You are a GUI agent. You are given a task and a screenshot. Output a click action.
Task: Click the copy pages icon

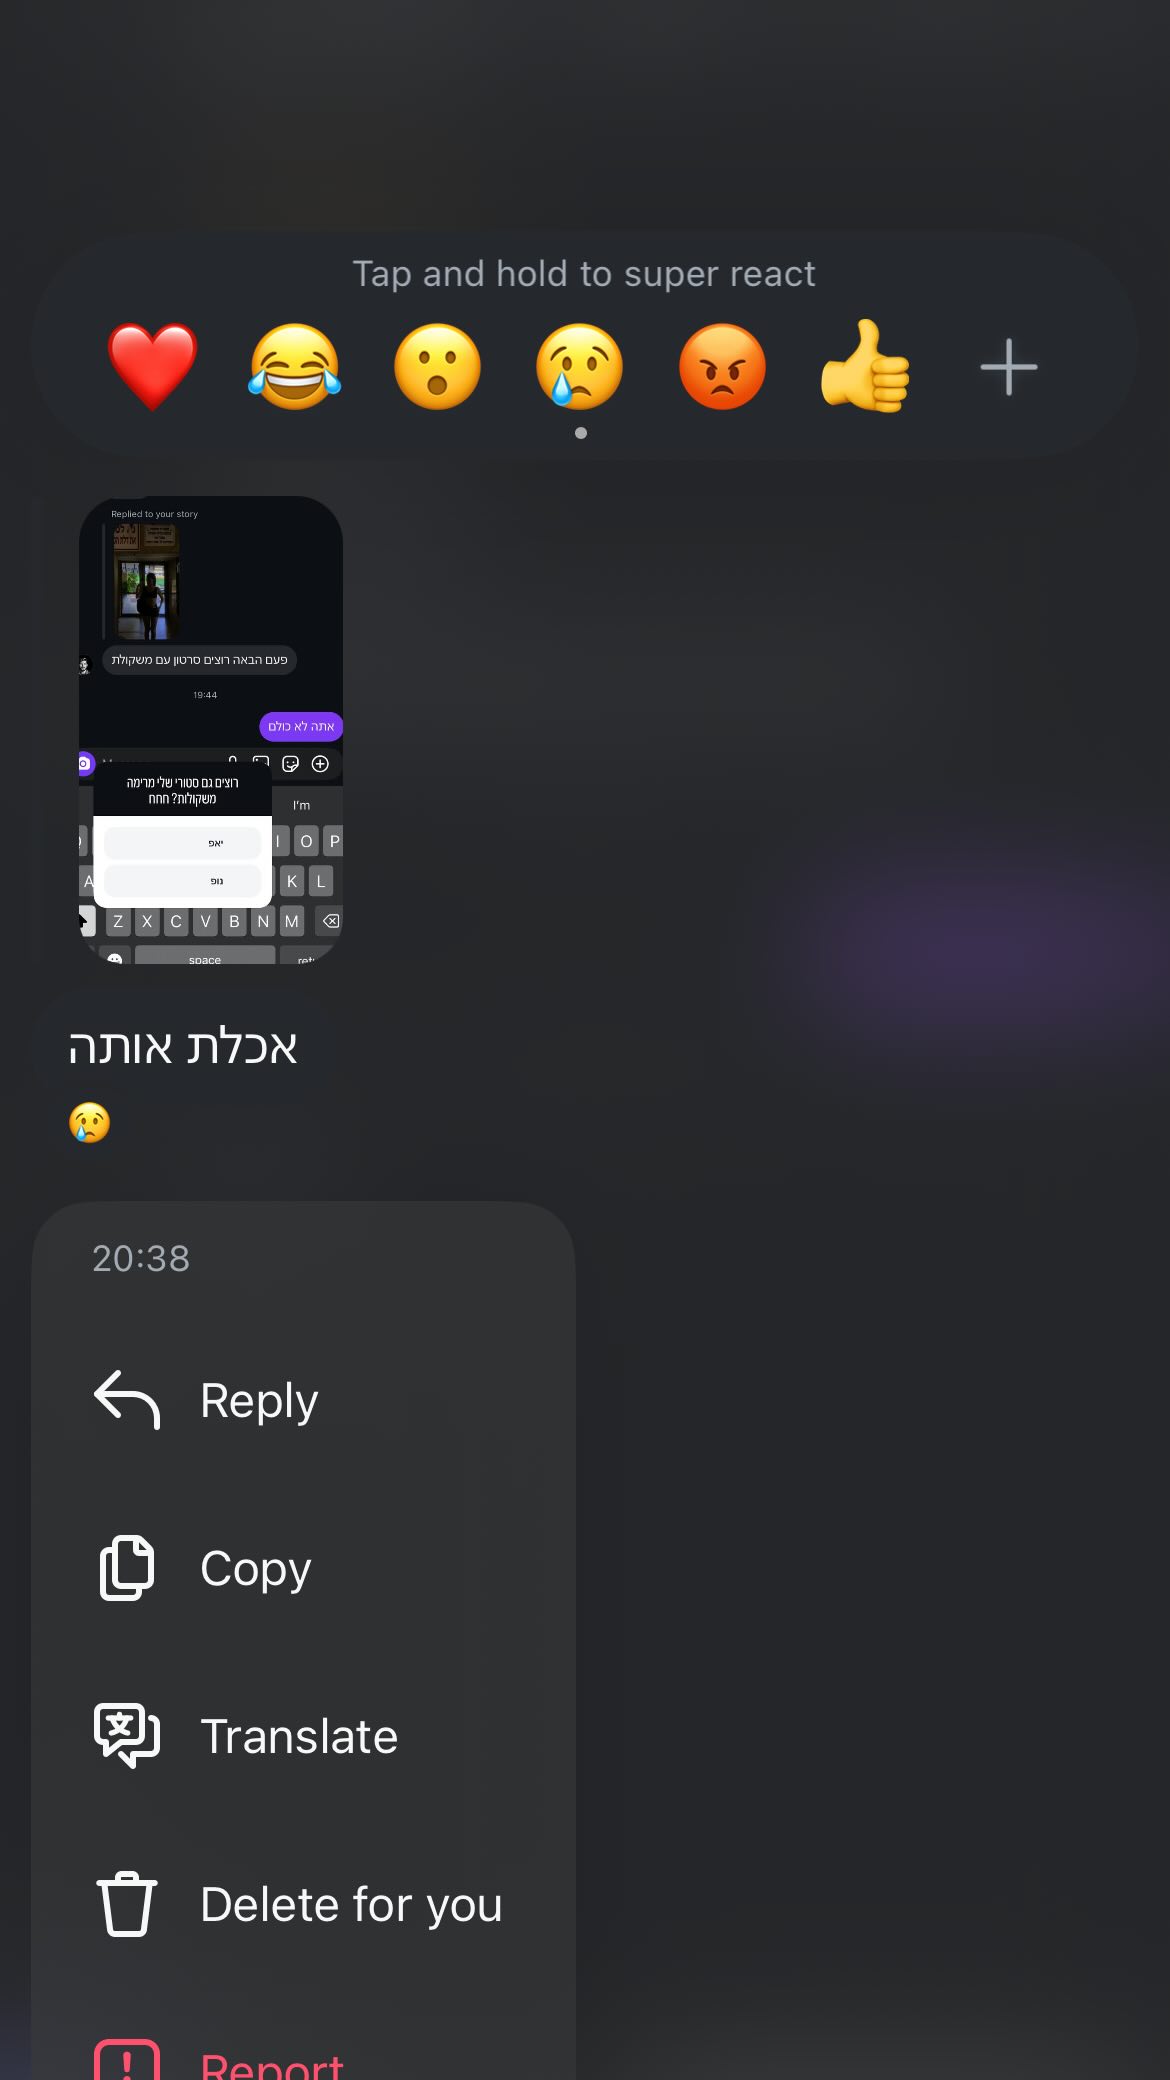click(127, 1568)
